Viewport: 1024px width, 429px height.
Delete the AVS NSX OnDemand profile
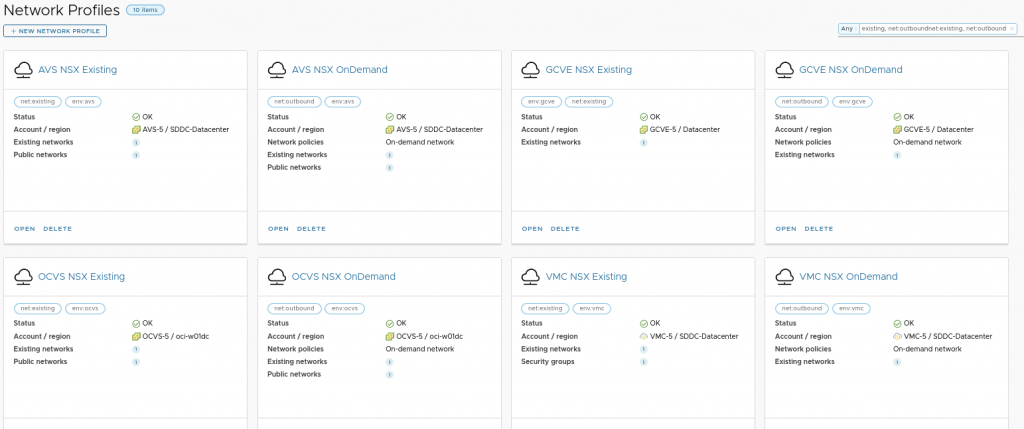coord(311,229)
